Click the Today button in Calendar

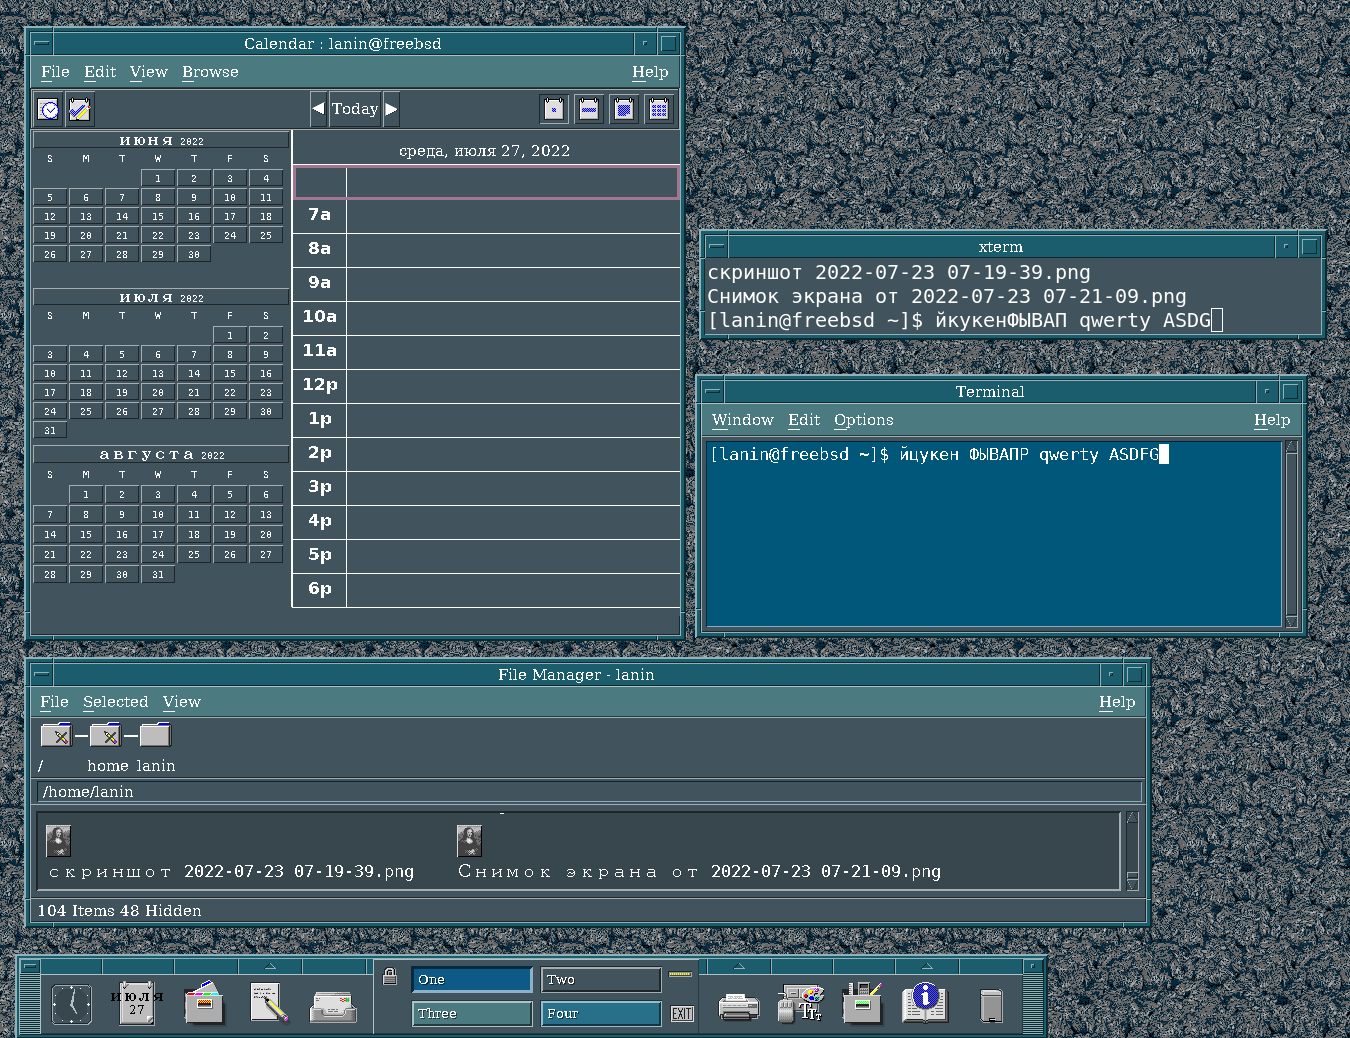point(355,109)
